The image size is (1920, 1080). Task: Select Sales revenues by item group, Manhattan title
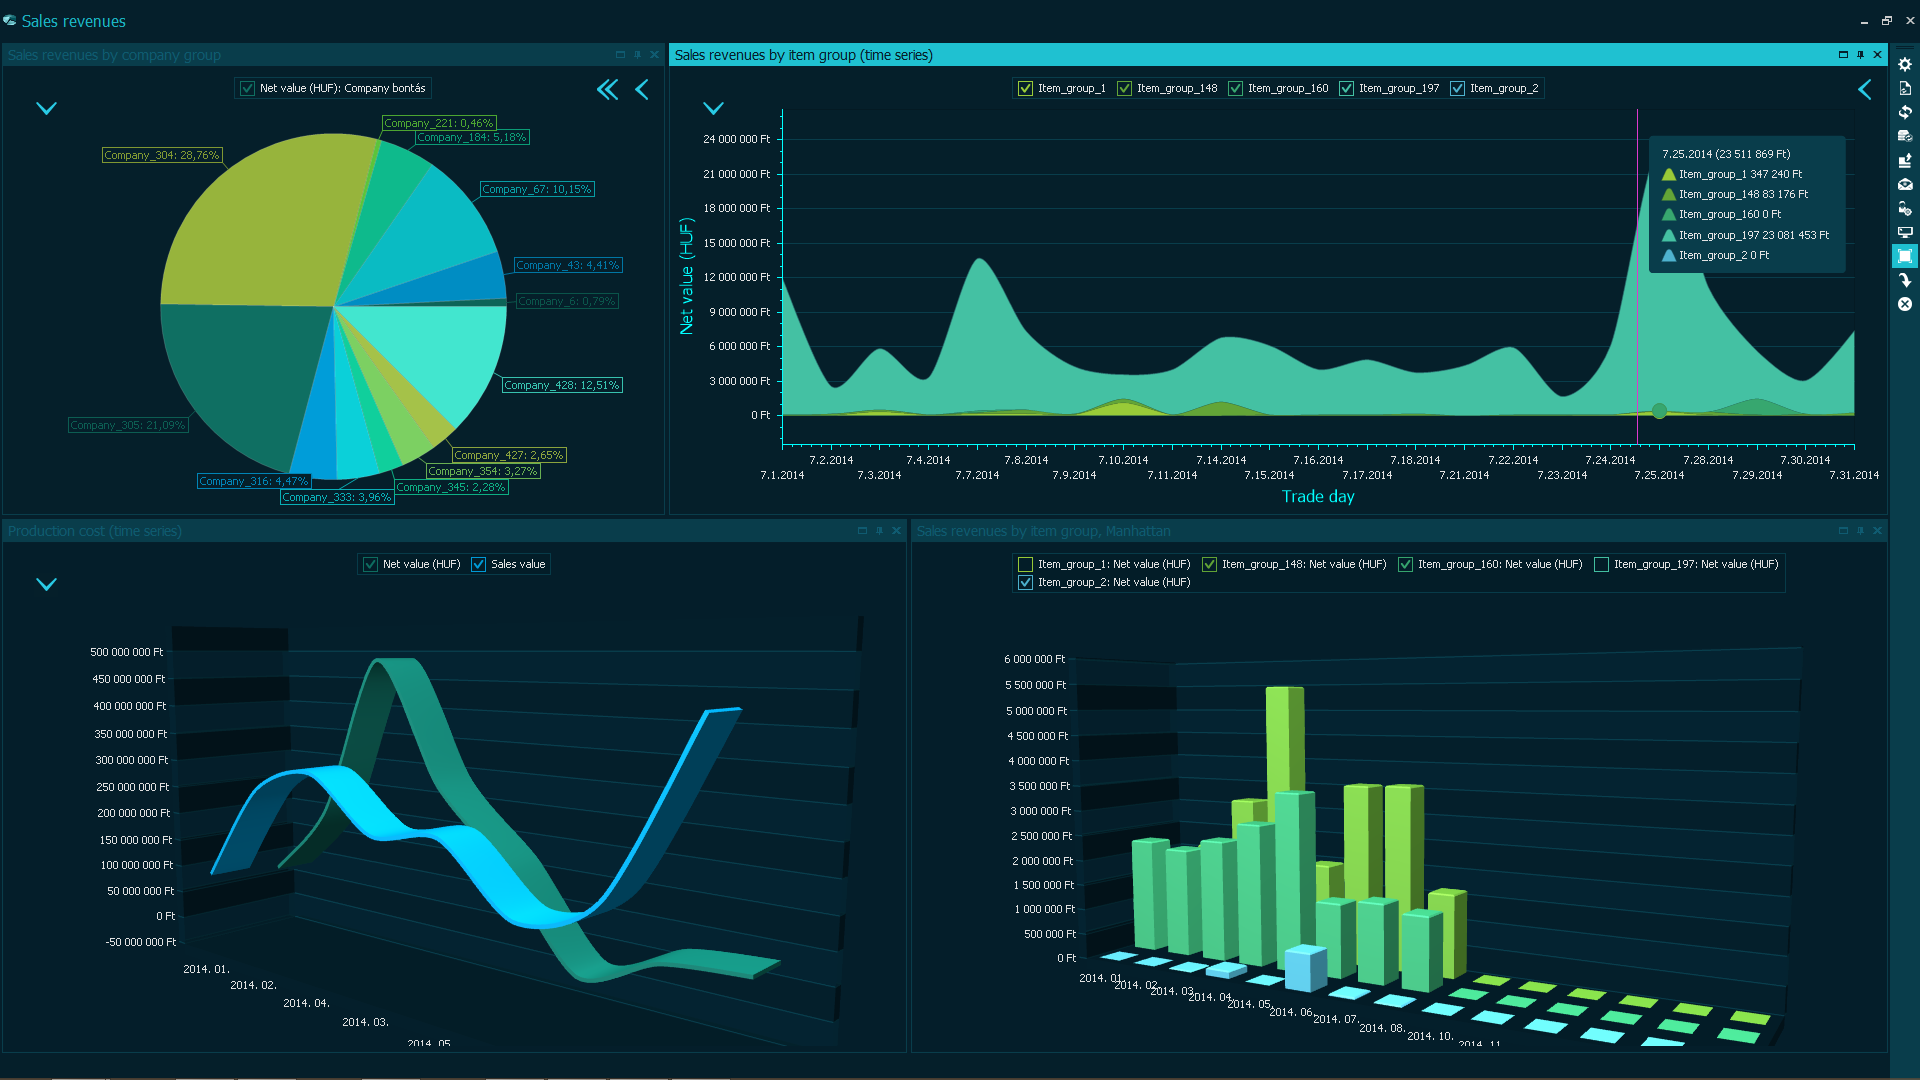point(1043,531)
